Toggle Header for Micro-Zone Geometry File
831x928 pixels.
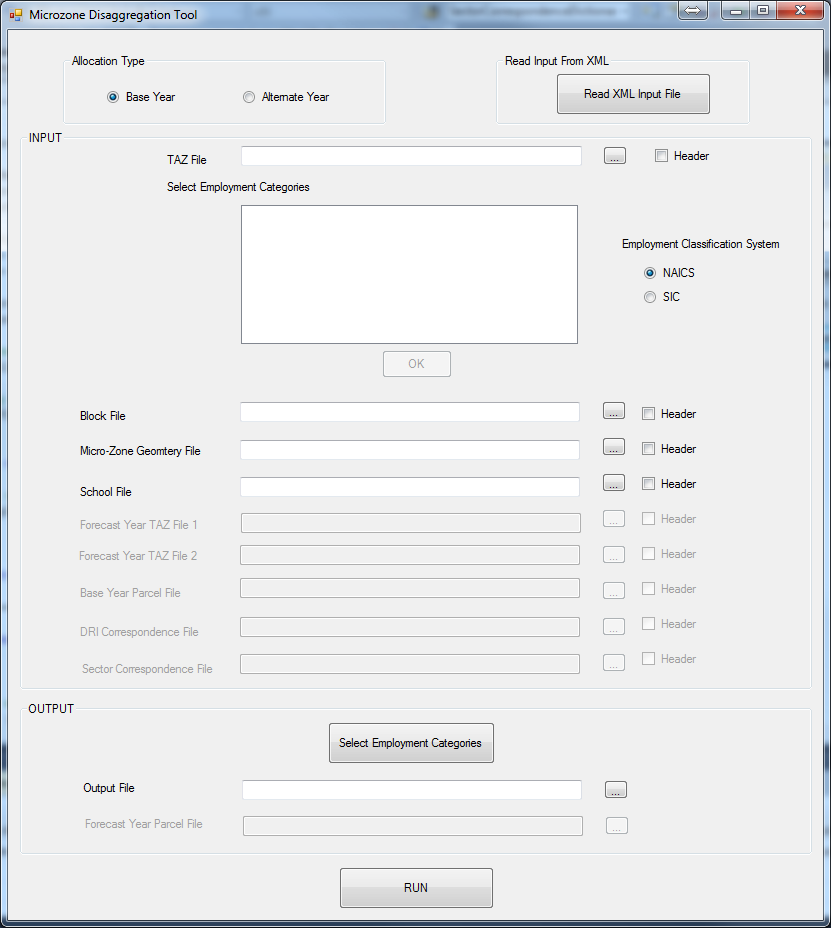tap(648, 449)
